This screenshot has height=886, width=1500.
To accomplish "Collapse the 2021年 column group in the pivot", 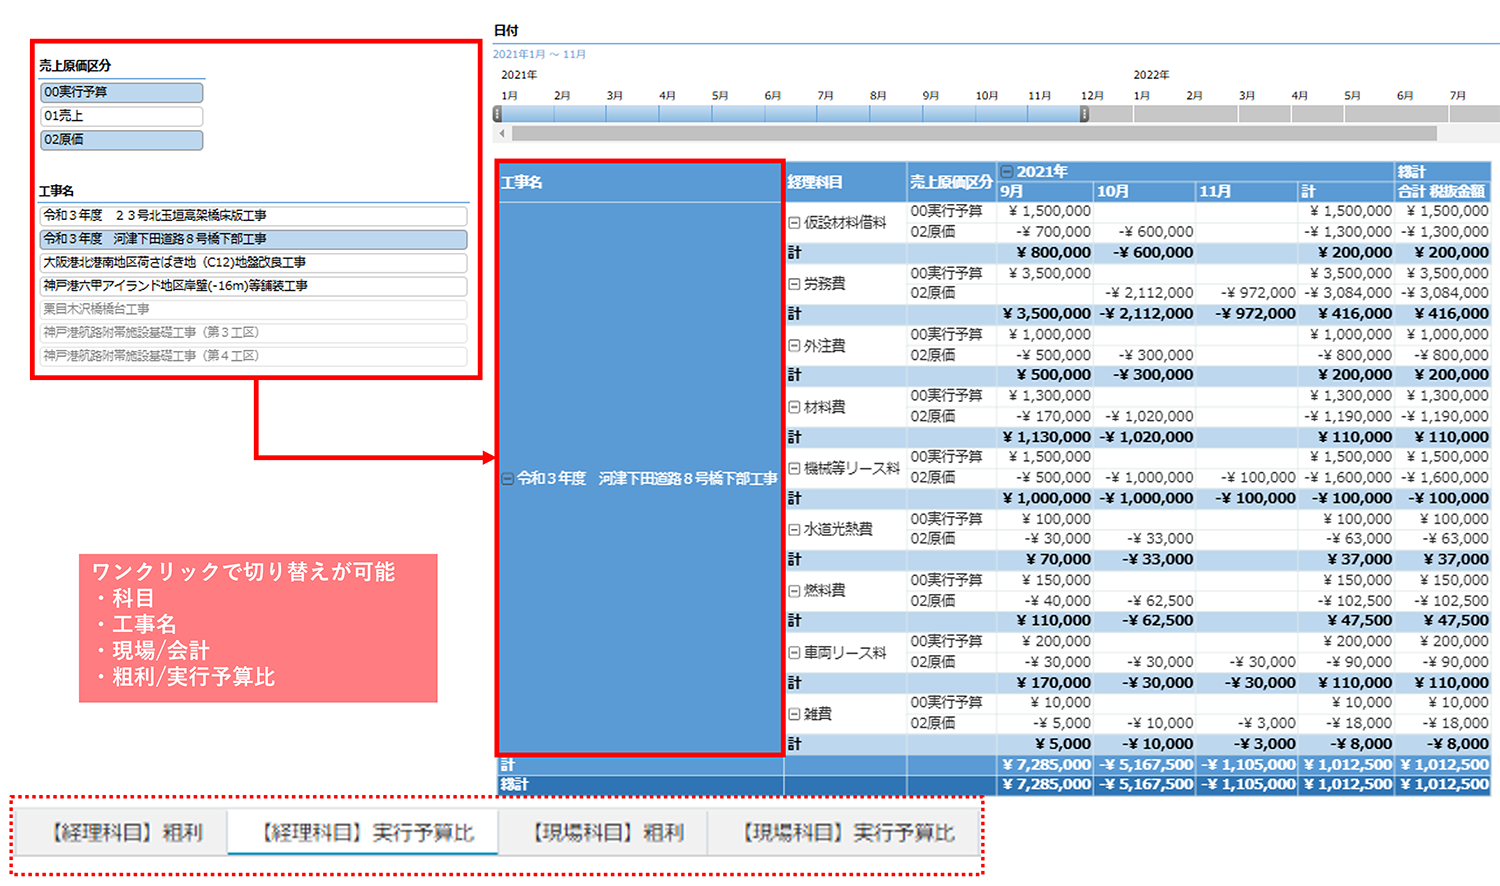I will point(1008,172).
